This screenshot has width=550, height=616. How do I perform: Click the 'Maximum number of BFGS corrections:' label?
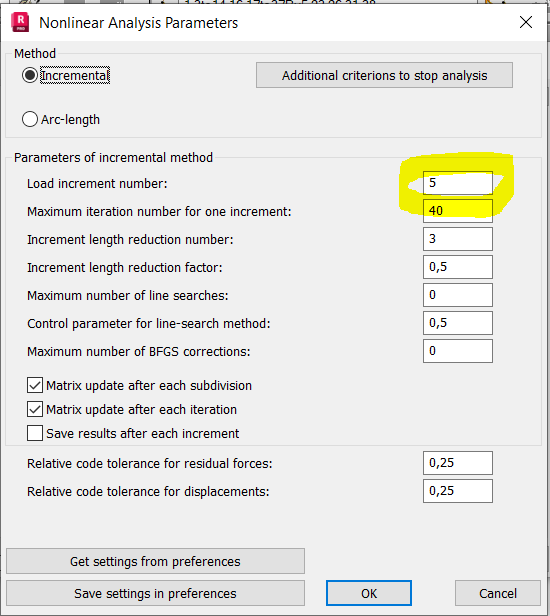(x=139, y=352)
